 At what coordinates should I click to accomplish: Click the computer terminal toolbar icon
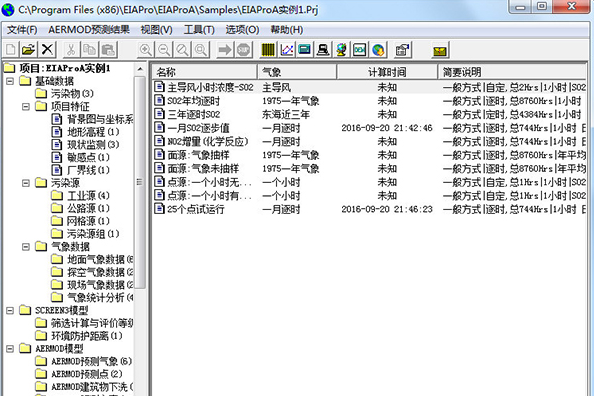tap(323, 50)
